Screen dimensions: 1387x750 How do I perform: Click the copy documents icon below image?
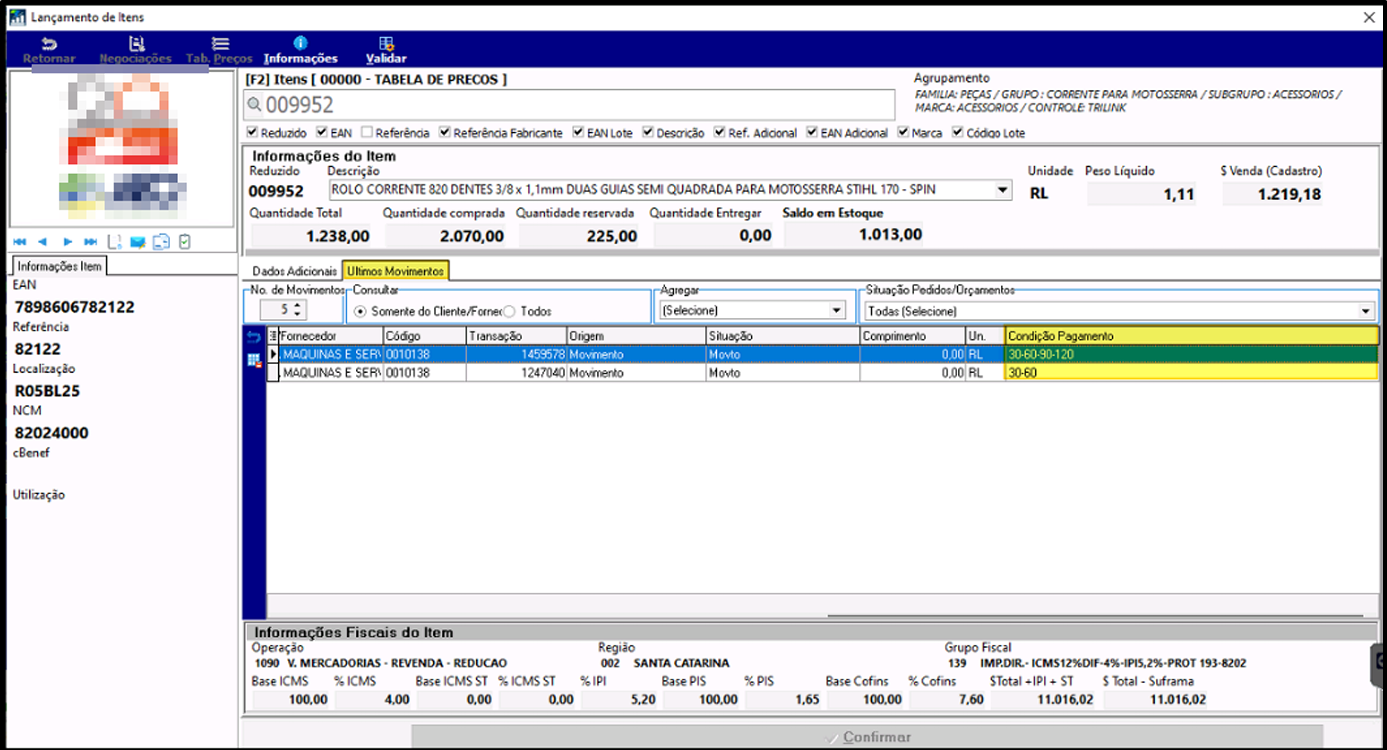click(161, 242)
